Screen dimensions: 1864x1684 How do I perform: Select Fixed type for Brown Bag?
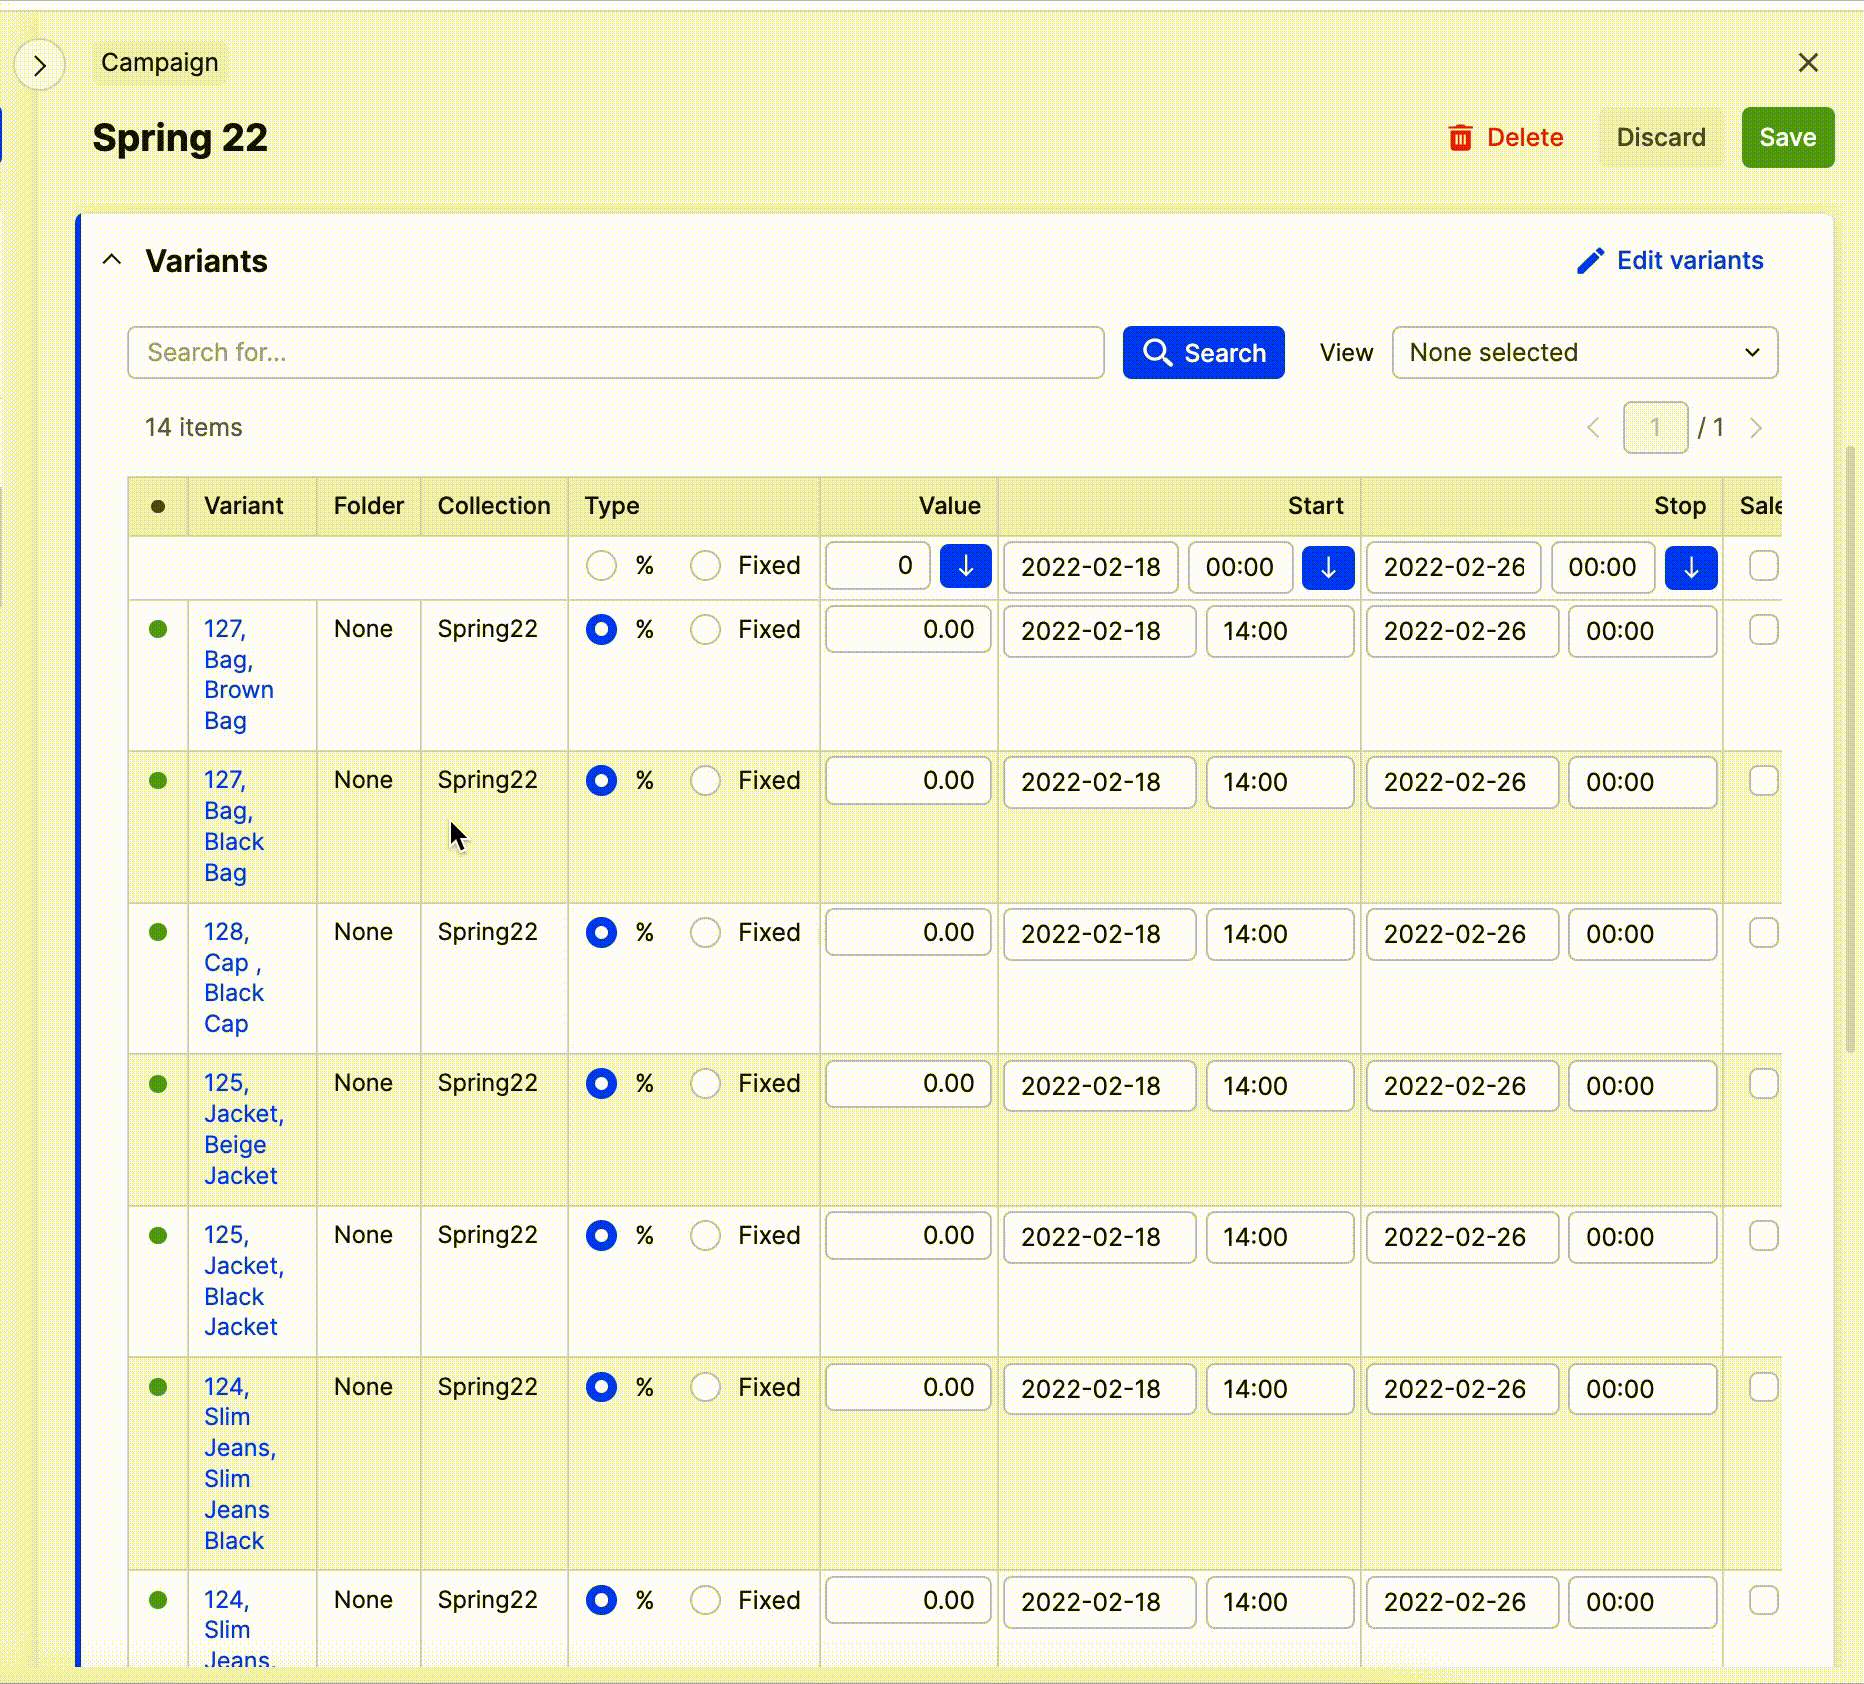coord(705,630)
